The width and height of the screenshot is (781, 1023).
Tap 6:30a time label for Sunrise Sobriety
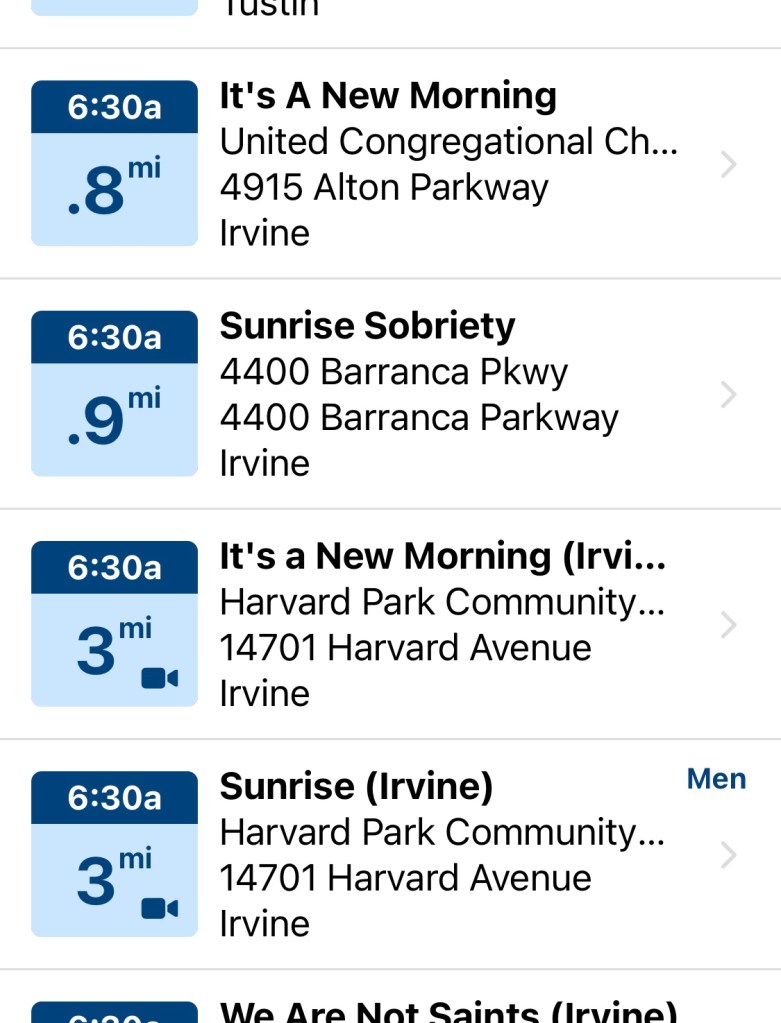pos(114,337)
